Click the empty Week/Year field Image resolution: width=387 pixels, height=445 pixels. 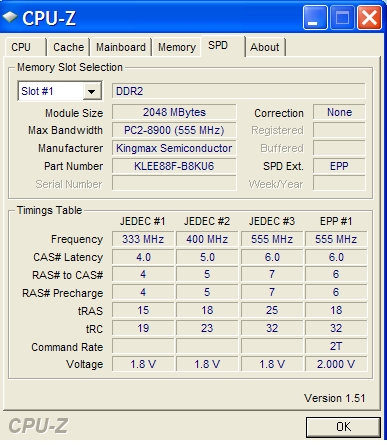339,183
